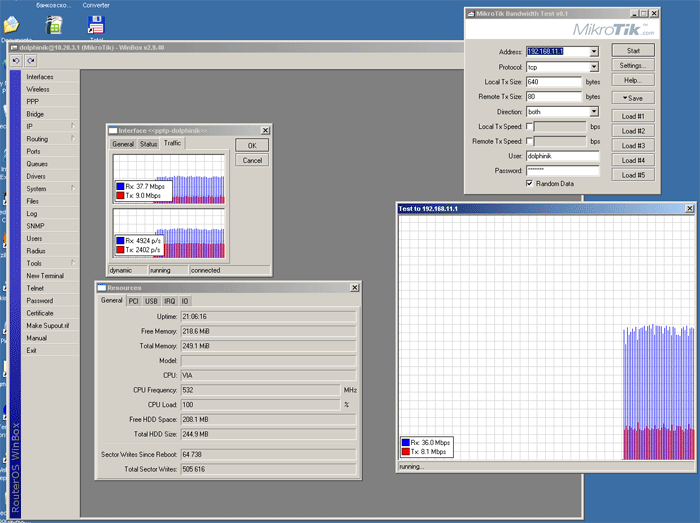Click the Help button
The image size is (700, 523).
point(633,80)
